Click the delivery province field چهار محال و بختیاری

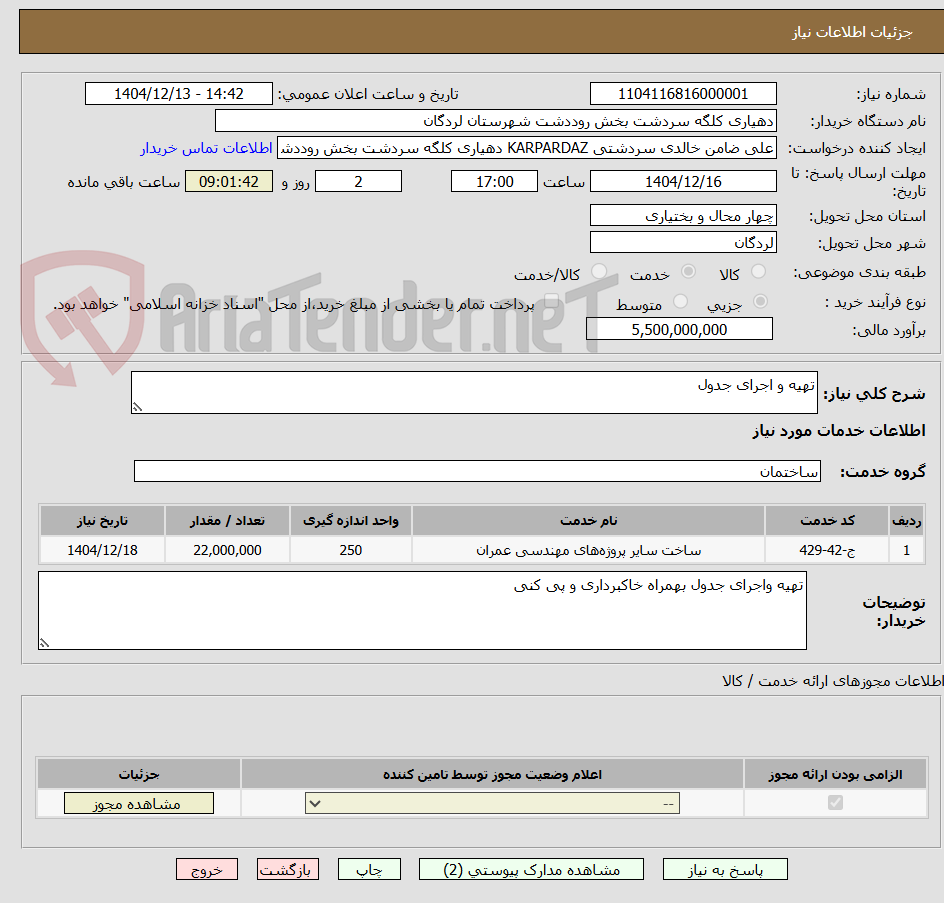[683, 216]
